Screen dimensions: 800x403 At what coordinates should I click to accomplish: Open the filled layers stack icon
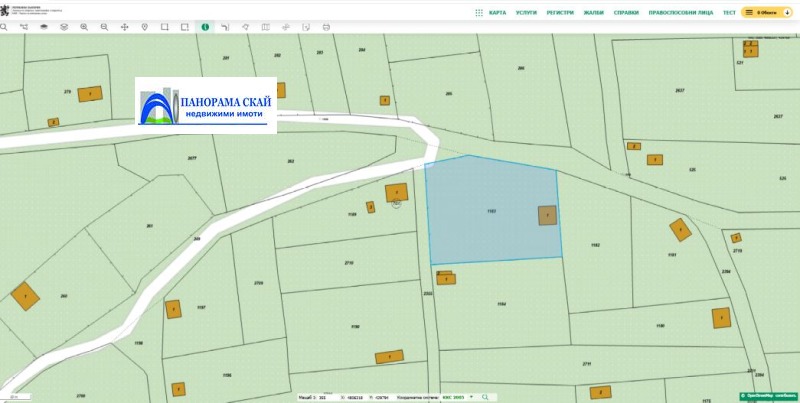[x=44, y=27]
